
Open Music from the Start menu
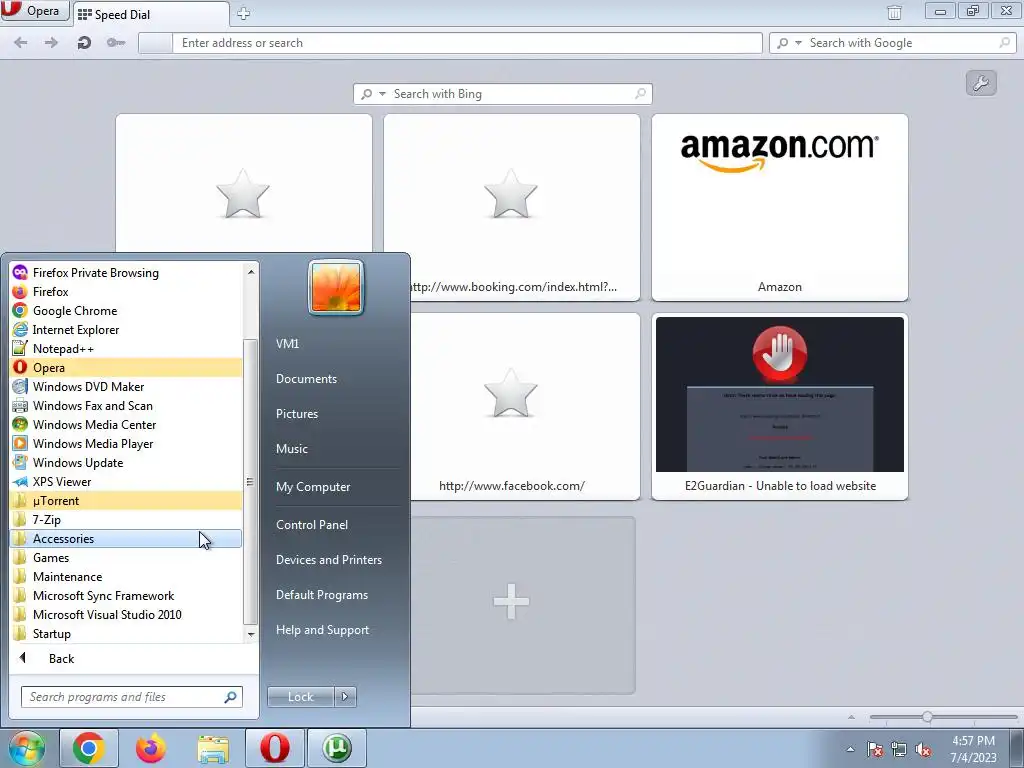tap(292, 449)
